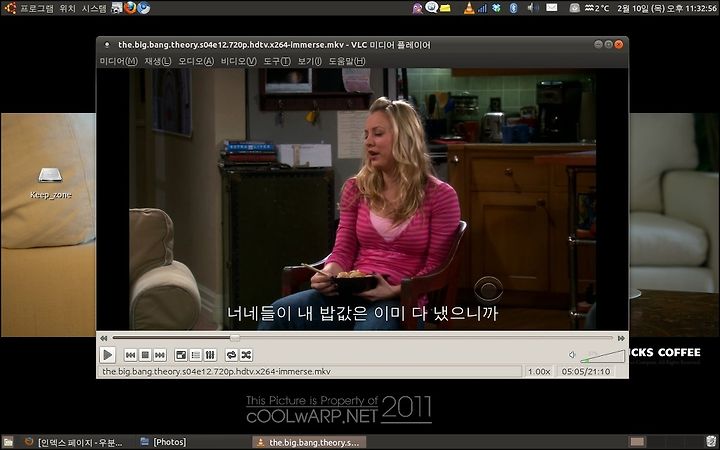Open the clock calendar 오후 11:32:56

(668, 8)
